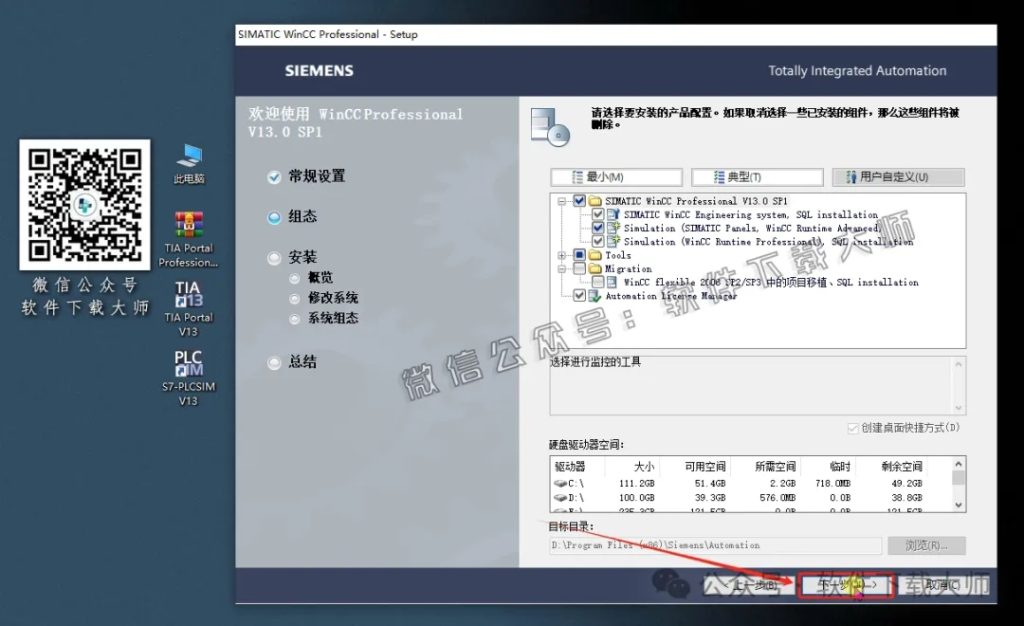Enable the 创建桌面快捷方式 checkbox
The image size is (1024, 626).
pyautogui.click(x=853, y=428)
